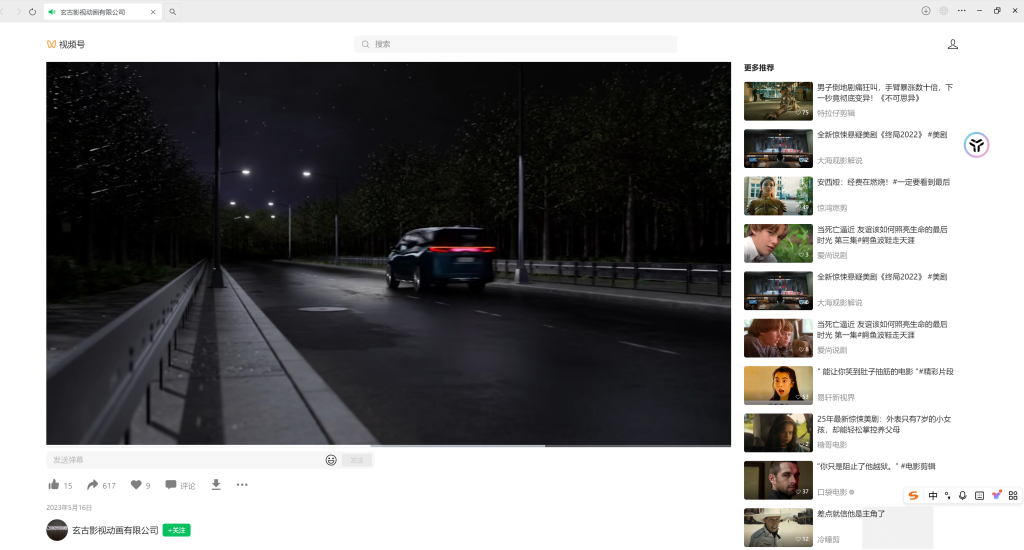
Task: Open the grid toolbox icon on input toolbar
Action: pos(1013,496)
